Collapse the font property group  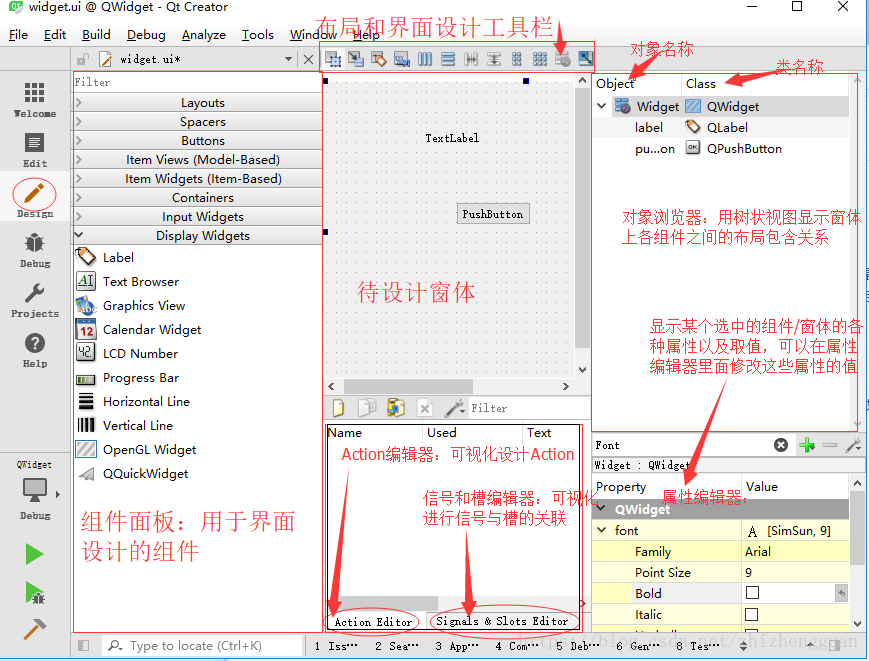tap(602, 530)
